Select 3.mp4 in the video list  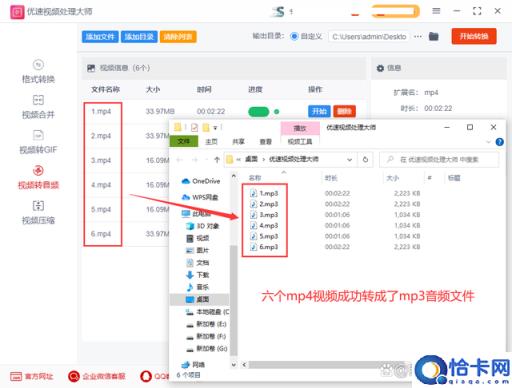pos(101,160)
